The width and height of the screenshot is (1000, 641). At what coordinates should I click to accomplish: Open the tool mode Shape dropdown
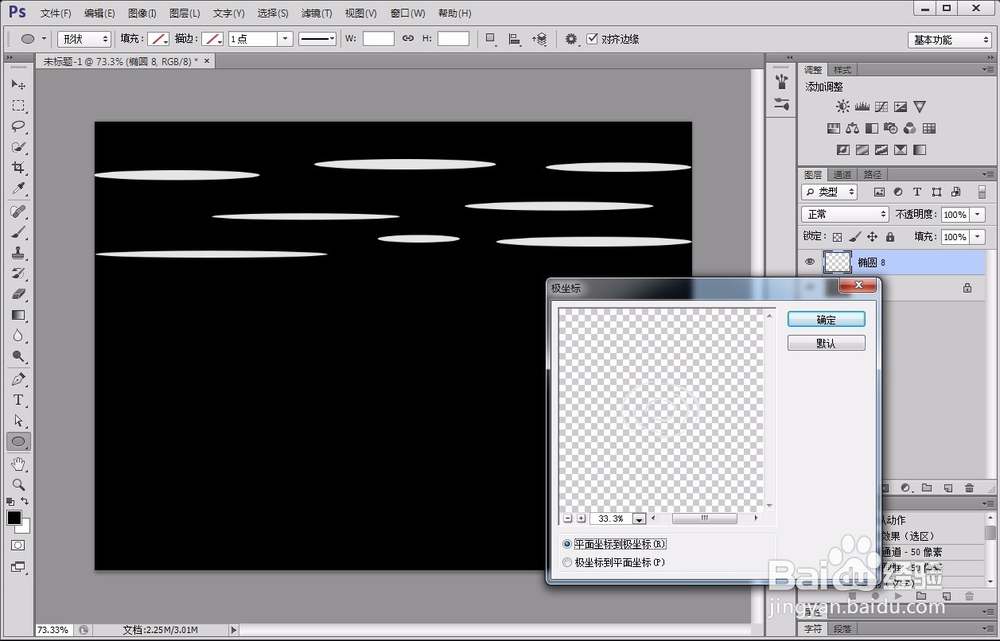(x=84, y=39)
